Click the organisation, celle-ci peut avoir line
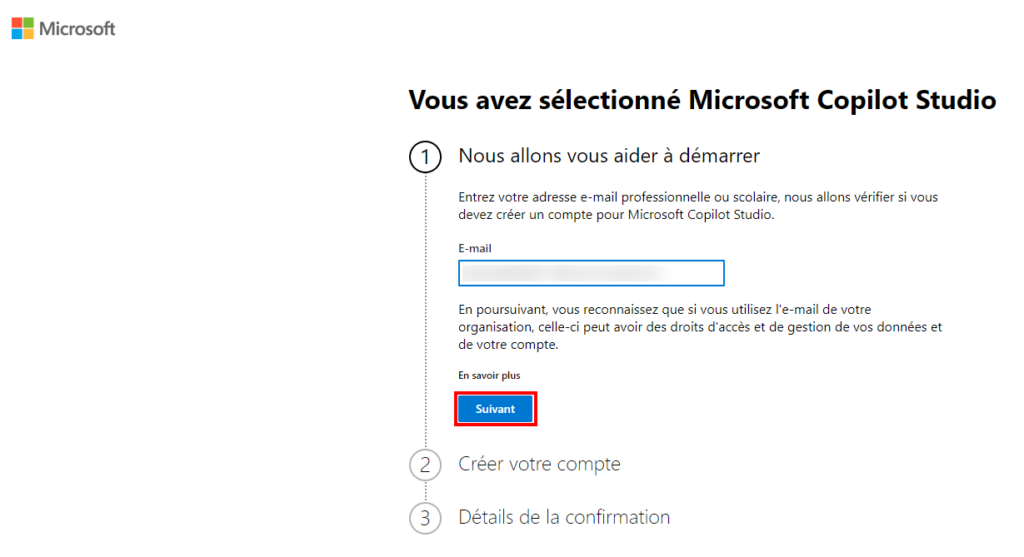 click(700, 327)
